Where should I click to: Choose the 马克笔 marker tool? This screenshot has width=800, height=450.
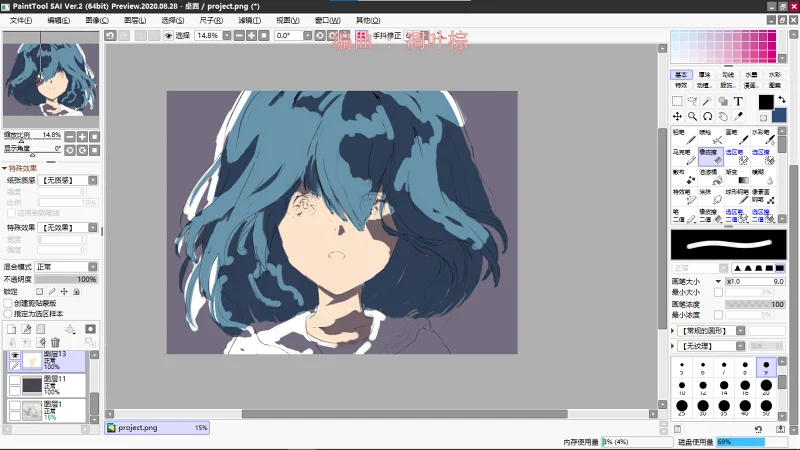pos(684,156)
